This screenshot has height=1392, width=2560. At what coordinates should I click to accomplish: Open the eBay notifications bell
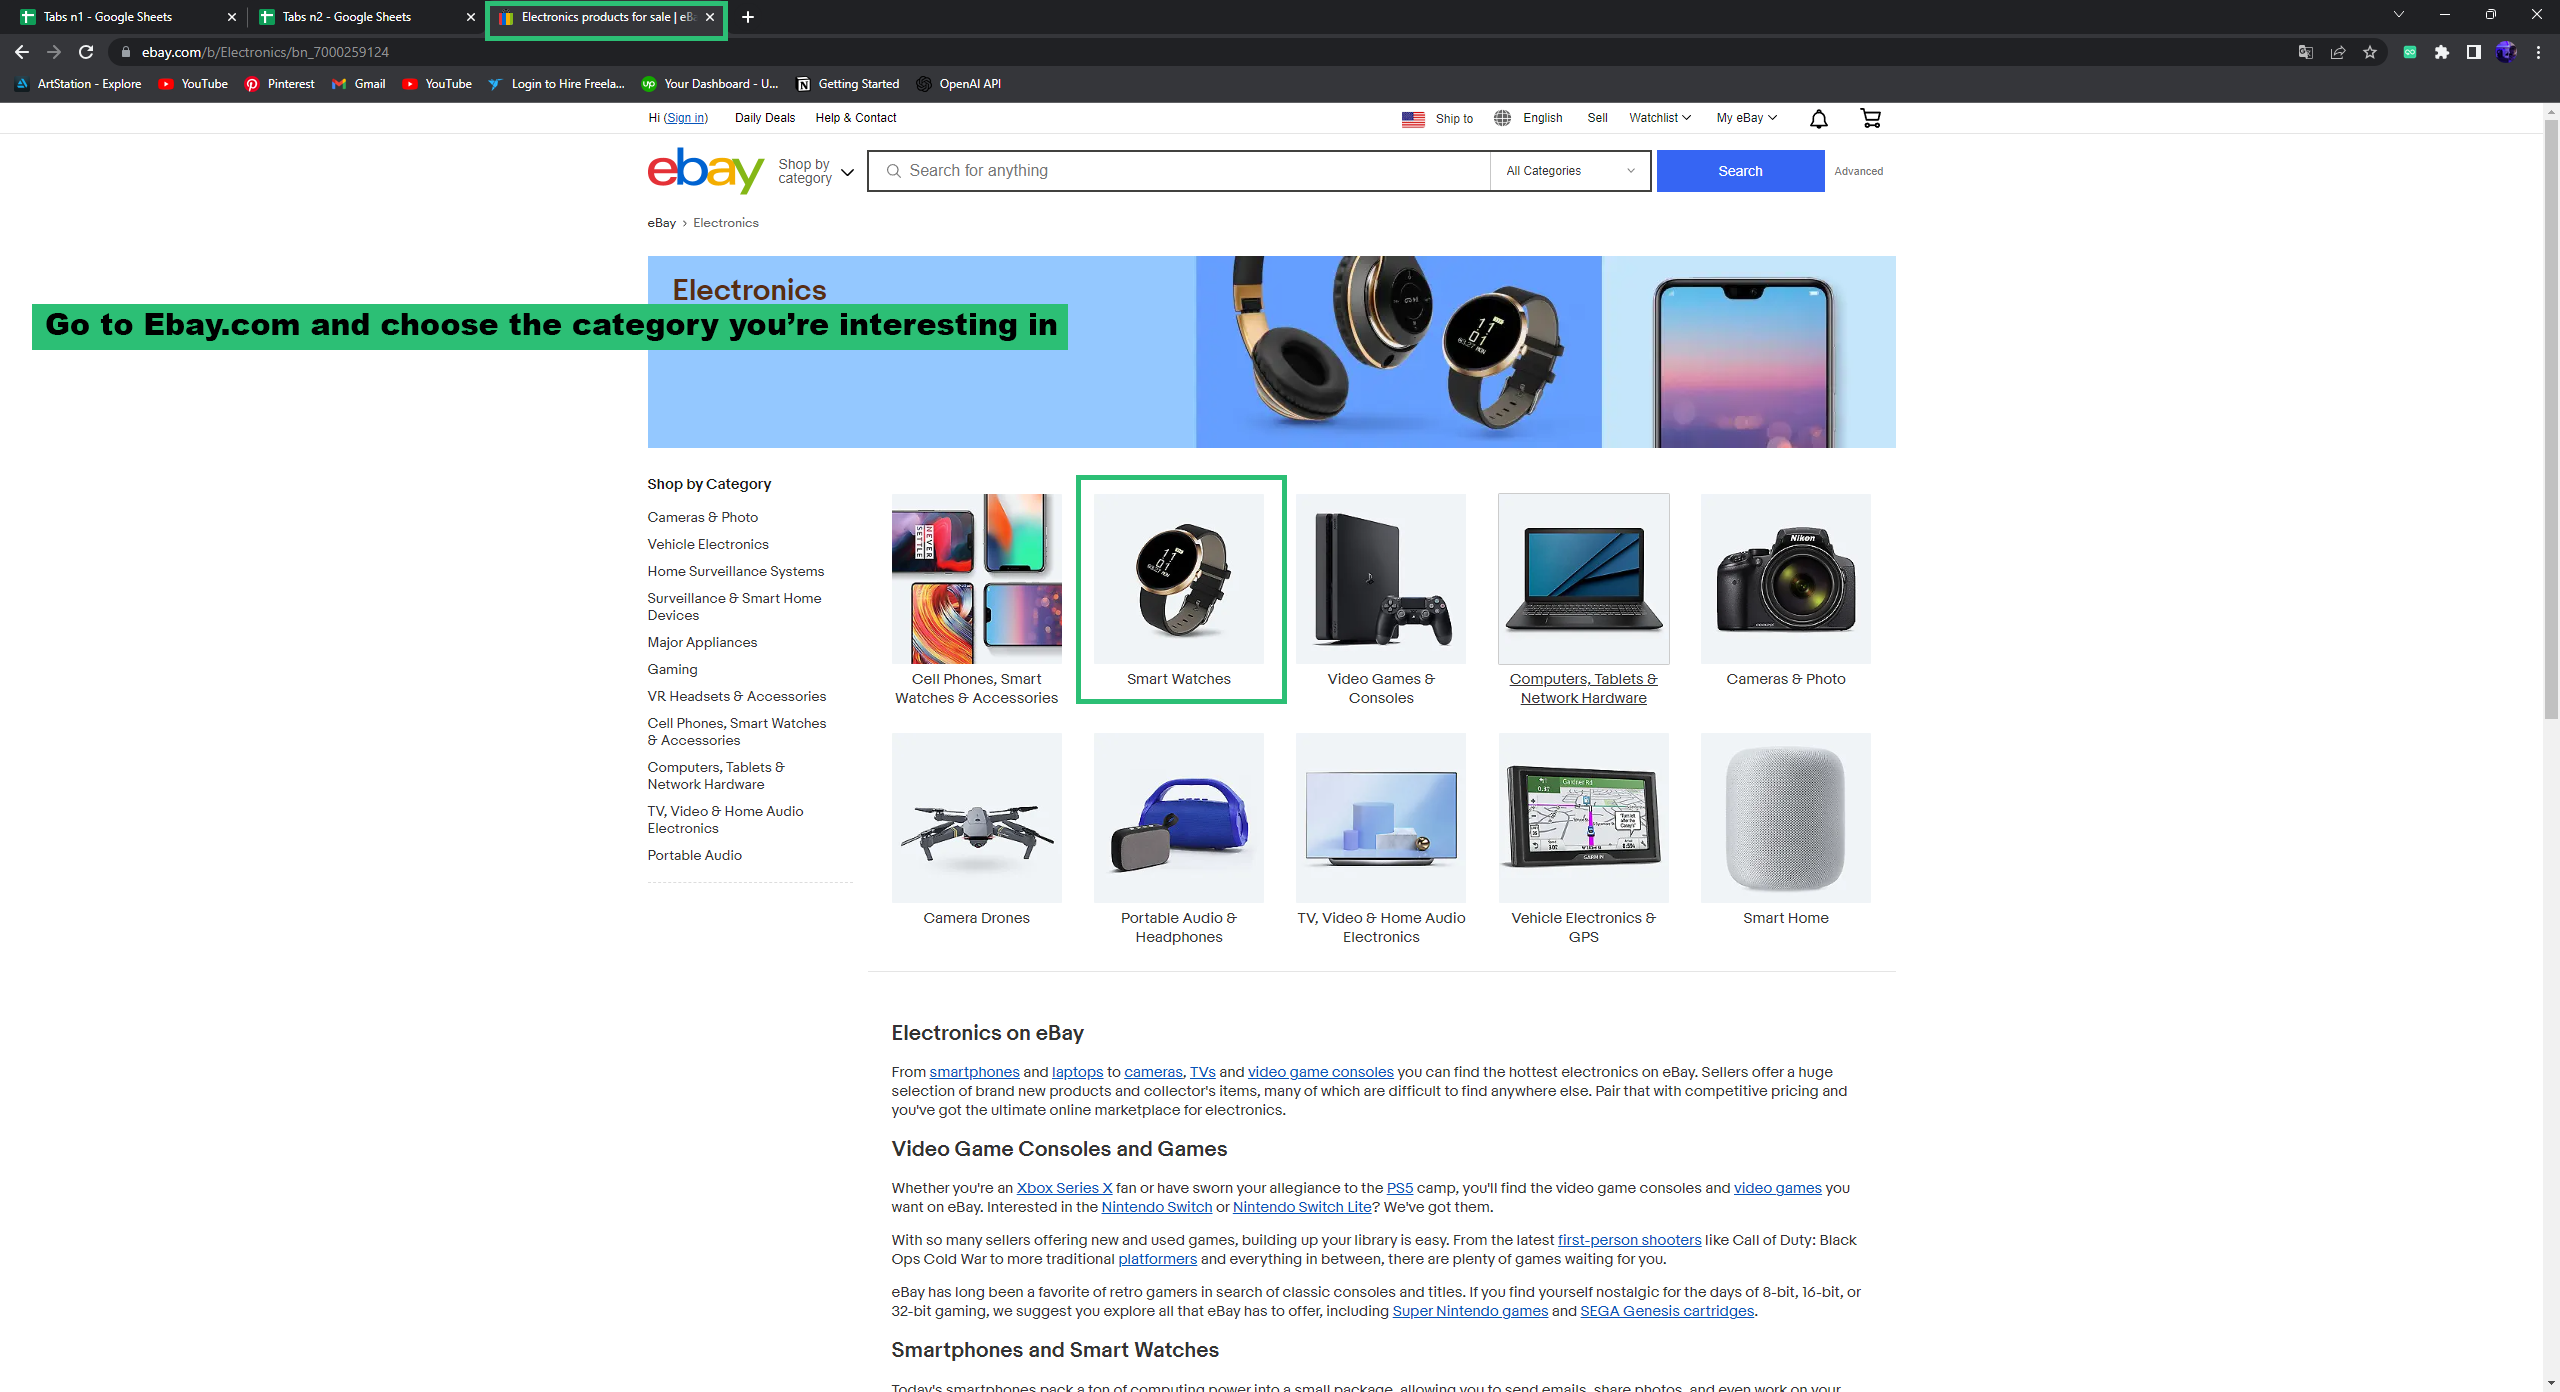tap(1818, 119)
